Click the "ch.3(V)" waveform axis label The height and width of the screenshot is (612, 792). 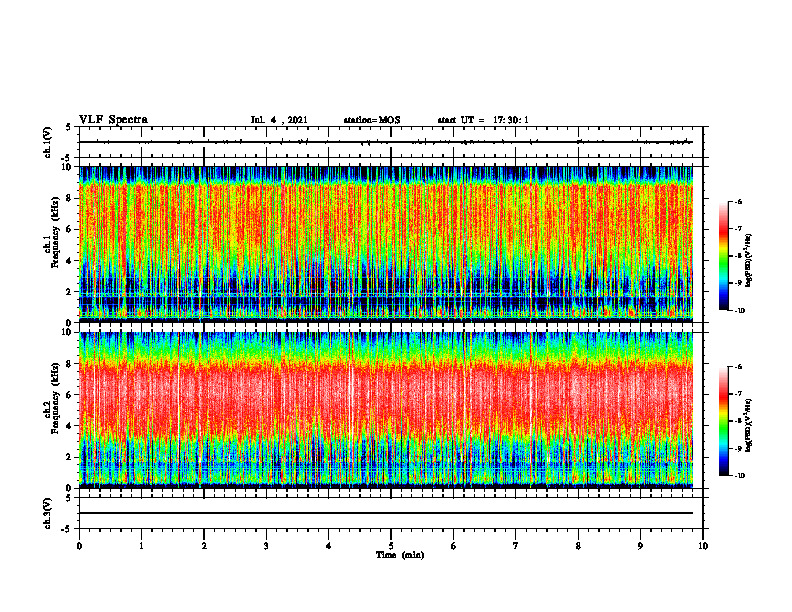[x=47, y=513]
